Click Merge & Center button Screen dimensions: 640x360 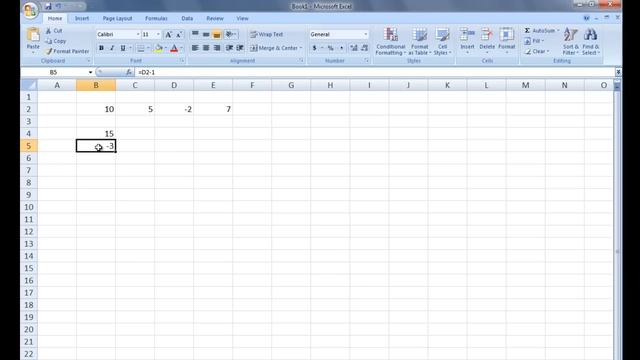point(274,48)
